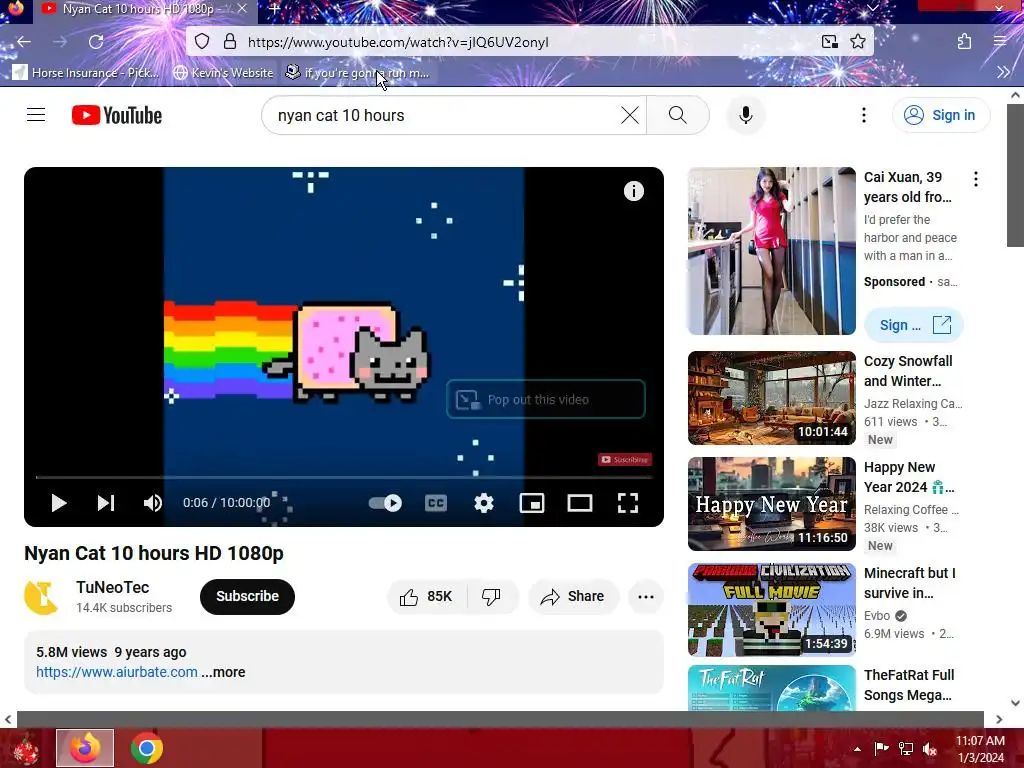Switch to theater mode
1024x768 pixels.
click(579, 503)
